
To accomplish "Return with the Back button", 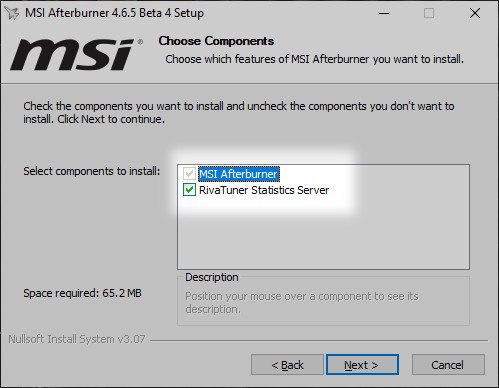I will (287, 365).
